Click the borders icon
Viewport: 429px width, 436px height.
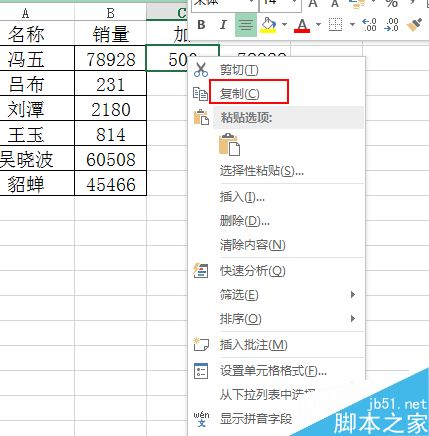[335, 25]
